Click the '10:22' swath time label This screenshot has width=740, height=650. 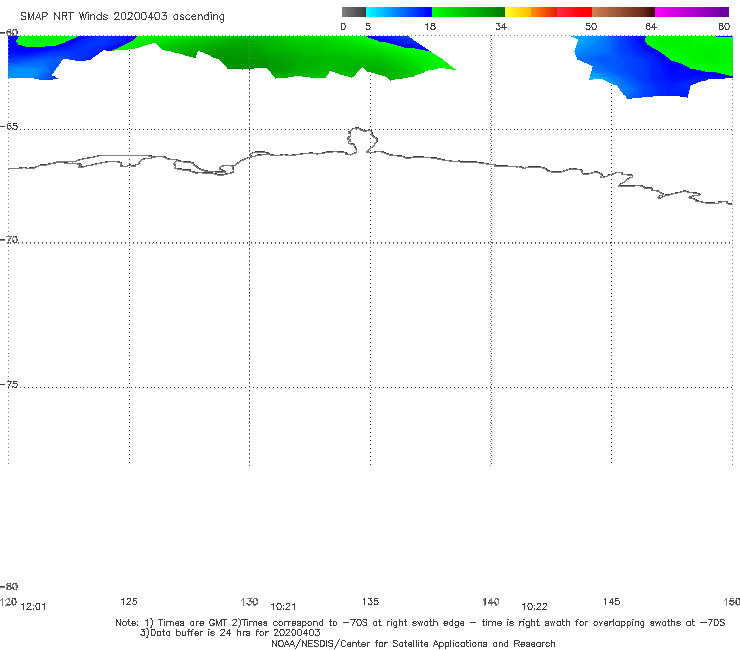[534, 607]
